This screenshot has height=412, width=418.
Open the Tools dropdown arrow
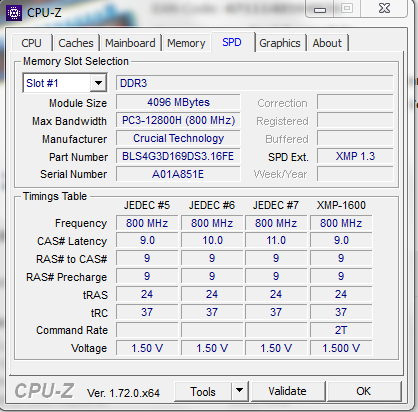(x=239, y=390)
